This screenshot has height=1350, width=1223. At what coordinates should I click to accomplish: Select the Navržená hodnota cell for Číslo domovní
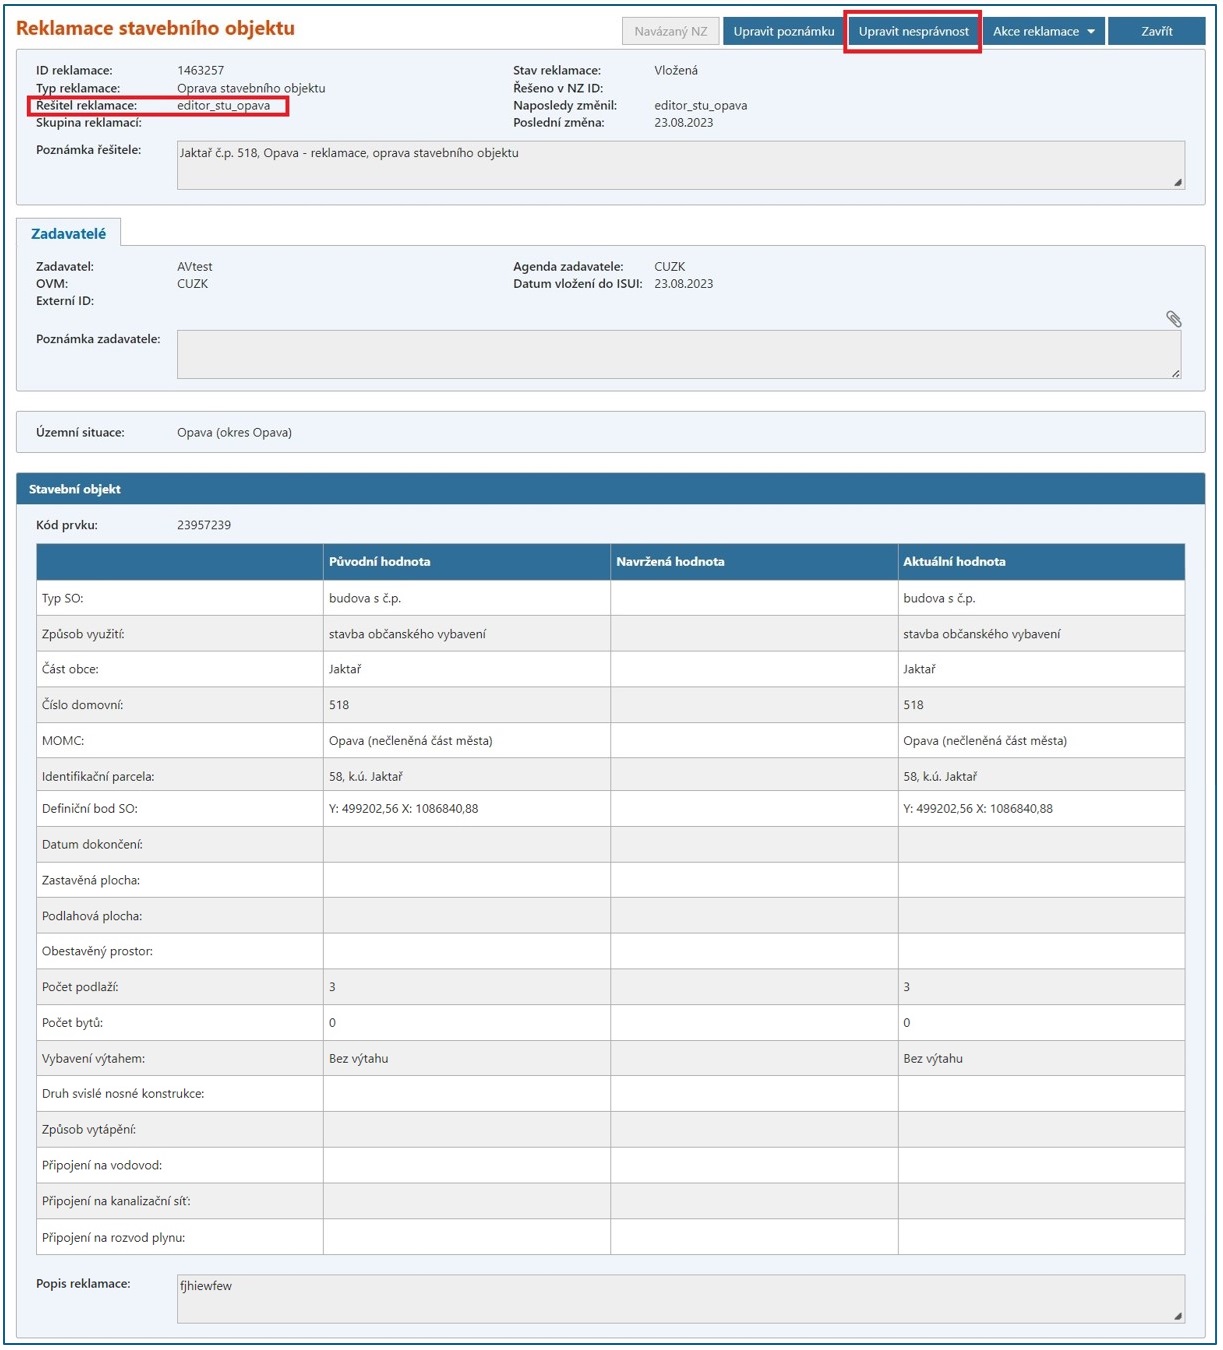pos(753,705)
